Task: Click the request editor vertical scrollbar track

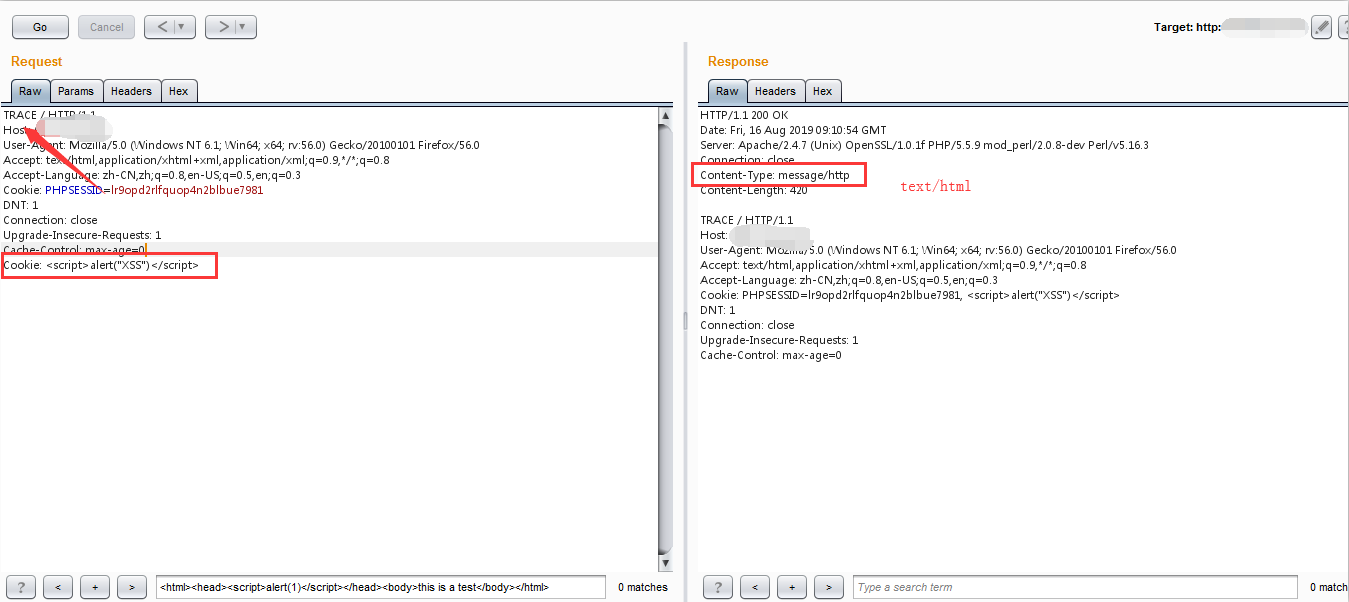Action: coord(666,338)
